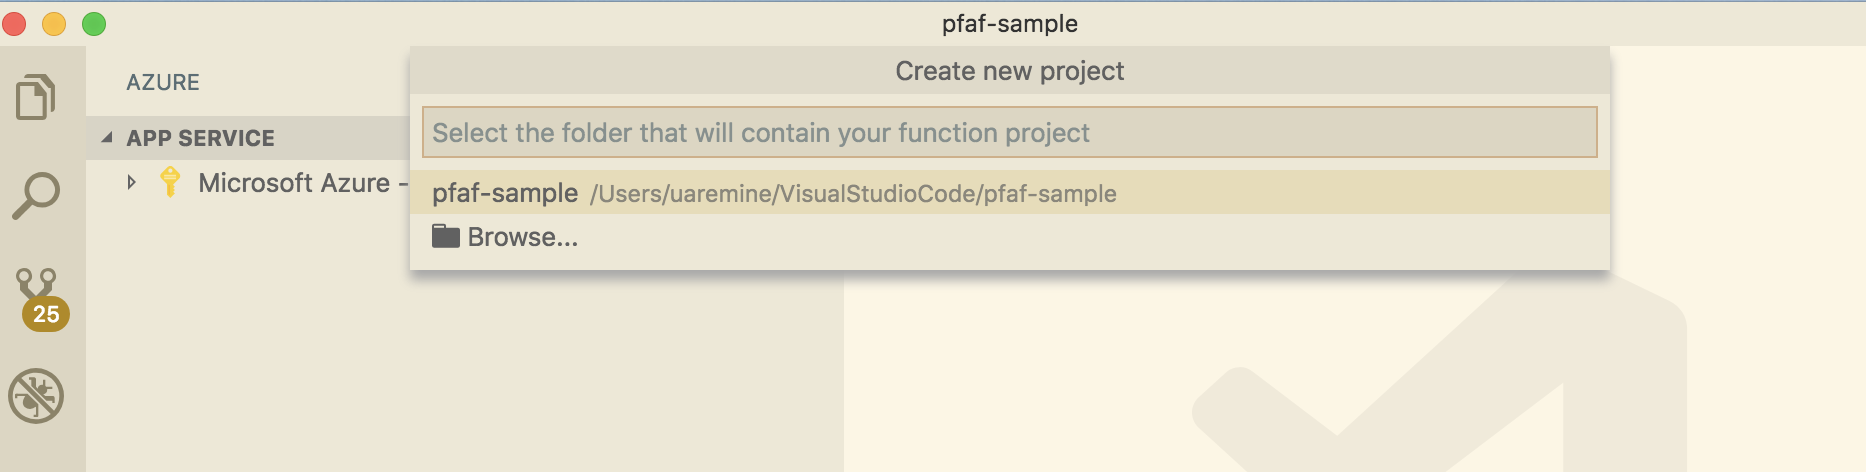Viewport: 1866px width, 472px height.
Task: Open the Search view icon
Action: click(x=36, y=195)
